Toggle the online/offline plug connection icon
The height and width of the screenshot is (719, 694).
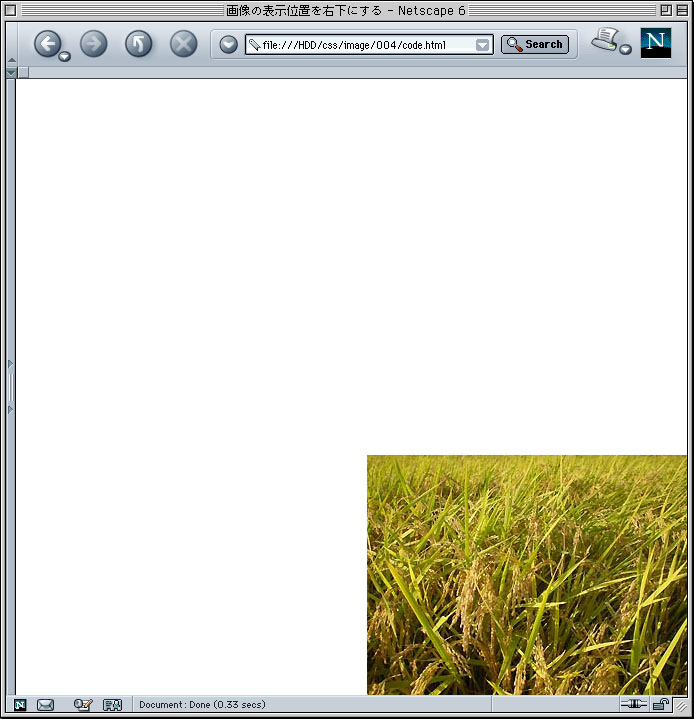pos(633,704)
